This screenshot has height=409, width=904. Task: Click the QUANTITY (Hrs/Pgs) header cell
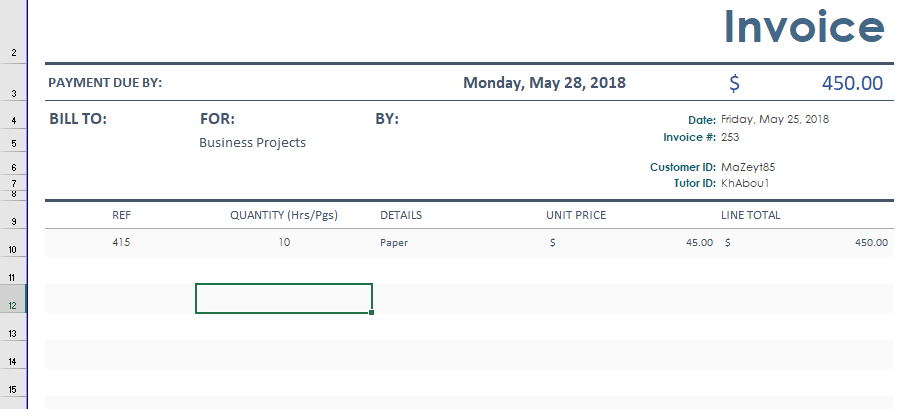tap(284, 215)
